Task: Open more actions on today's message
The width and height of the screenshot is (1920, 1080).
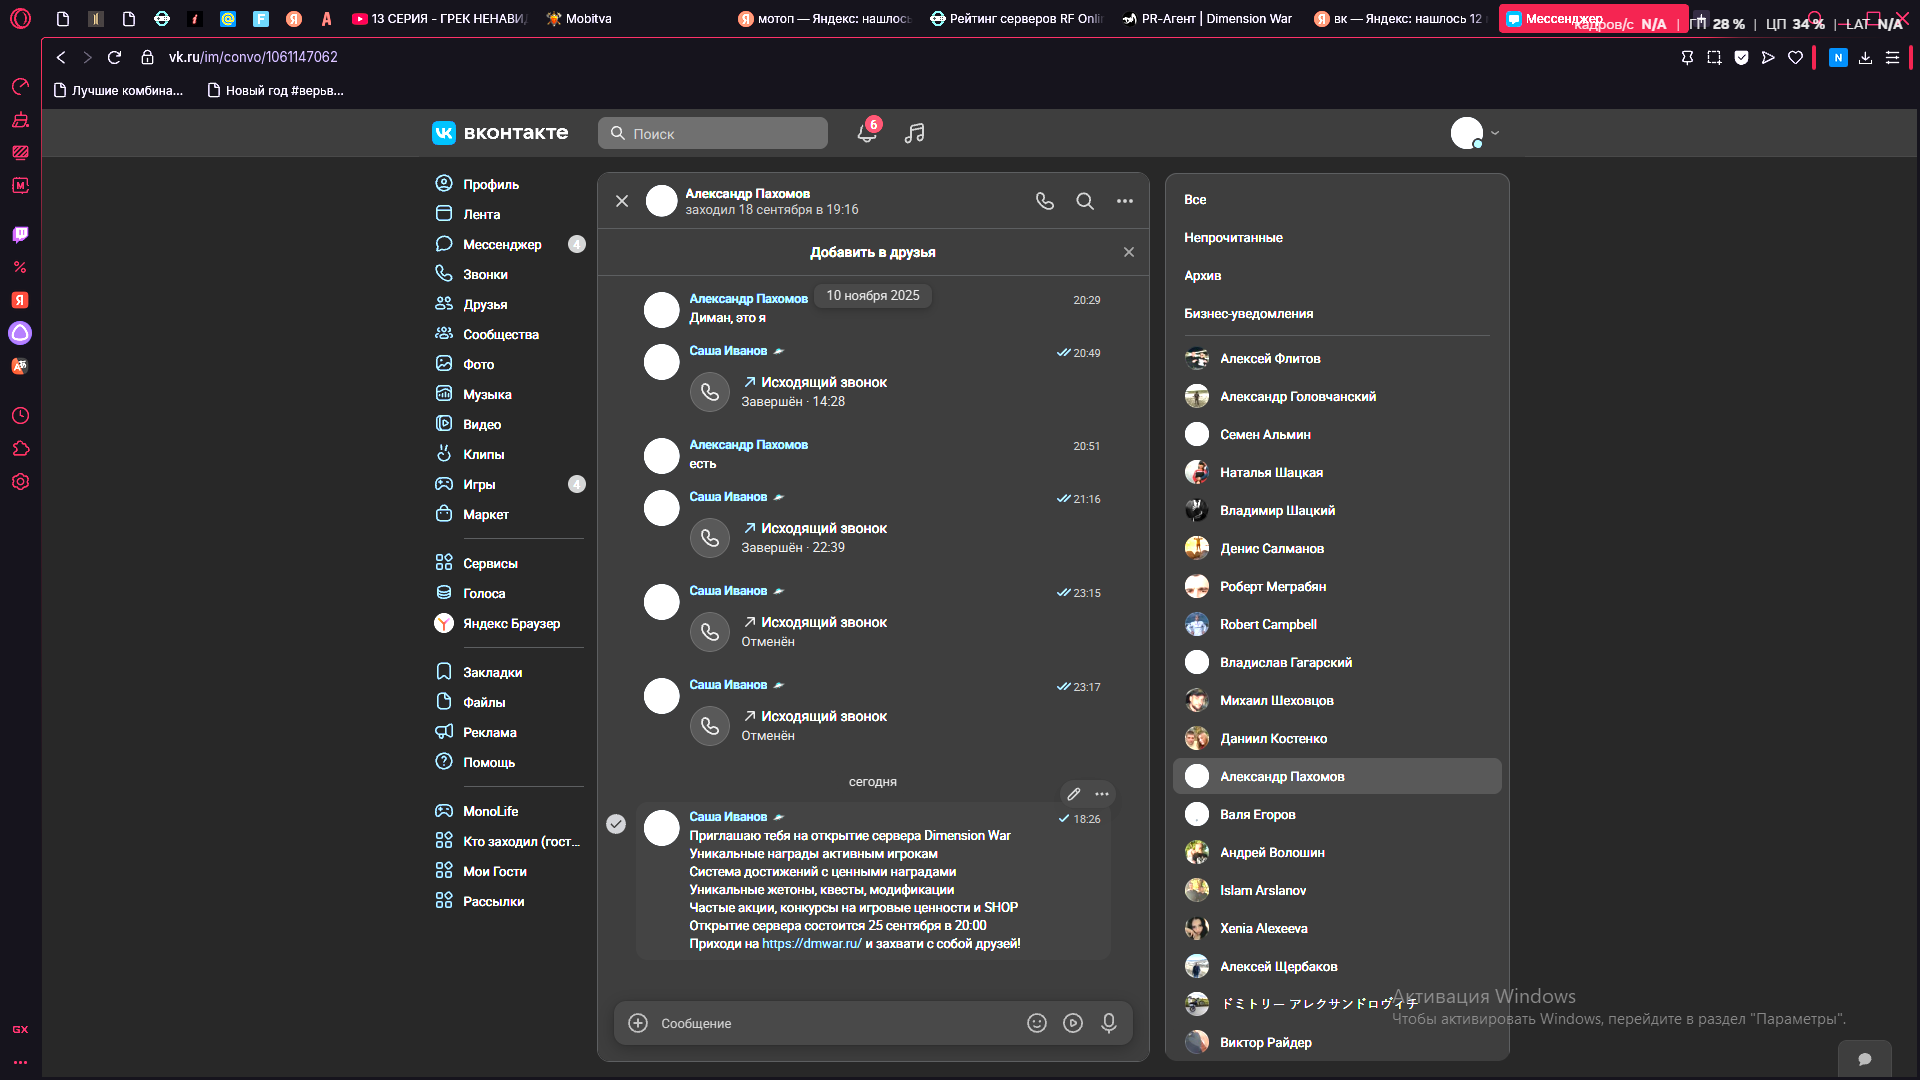Action: tap(1102, 794)
